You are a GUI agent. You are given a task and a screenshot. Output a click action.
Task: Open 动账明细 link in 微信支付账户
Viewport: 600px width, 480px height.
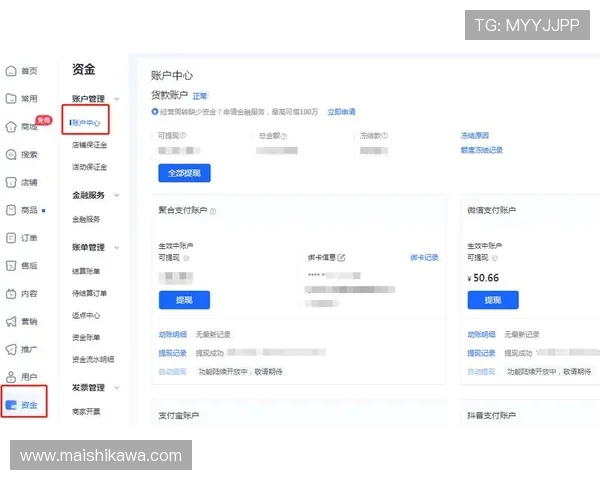pyautogui.click(x=481, y=335)
